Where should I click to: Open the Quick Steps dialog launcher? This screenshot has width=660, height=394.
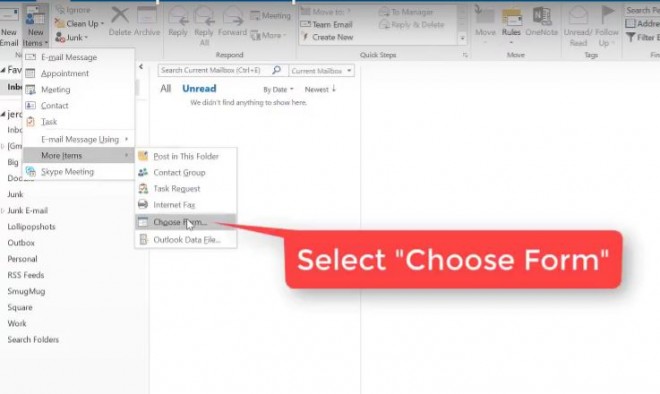tap(465, 55)
